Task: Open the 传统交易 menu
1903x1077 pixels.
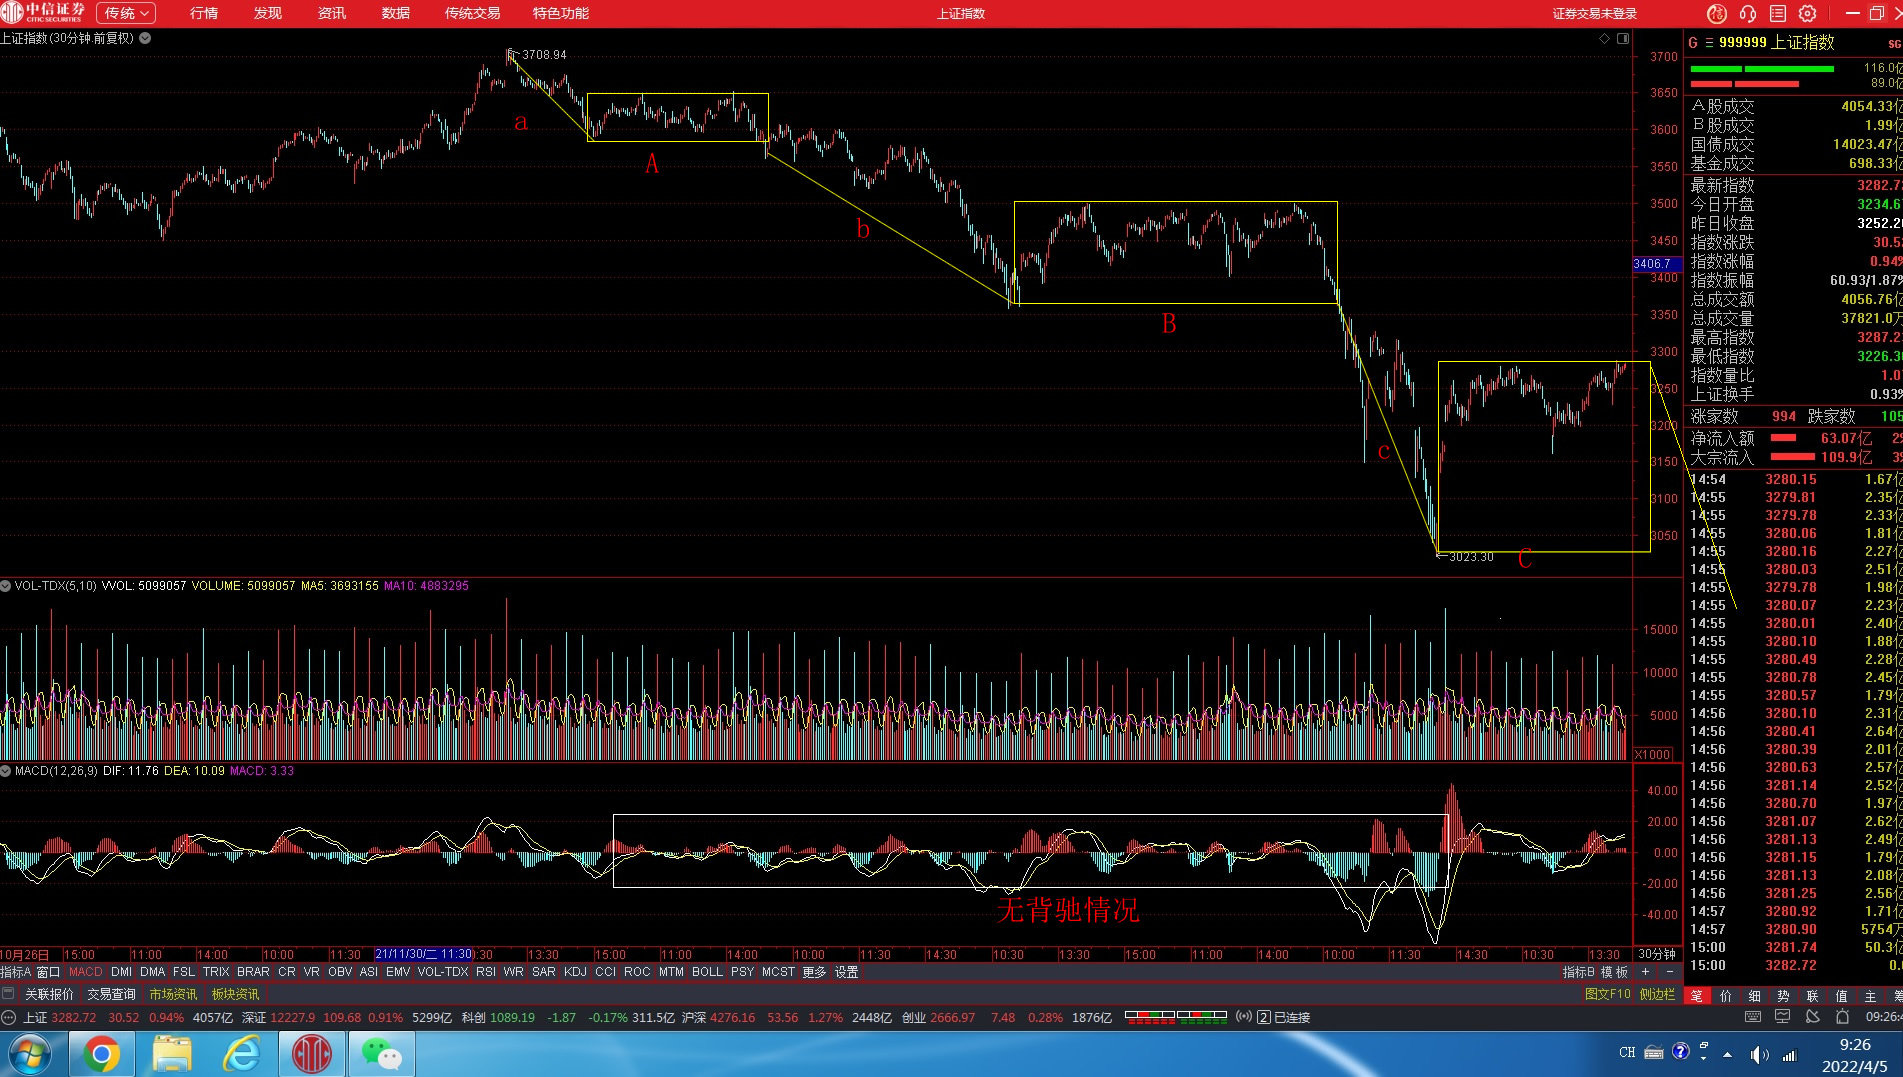Action: (472, 13)
